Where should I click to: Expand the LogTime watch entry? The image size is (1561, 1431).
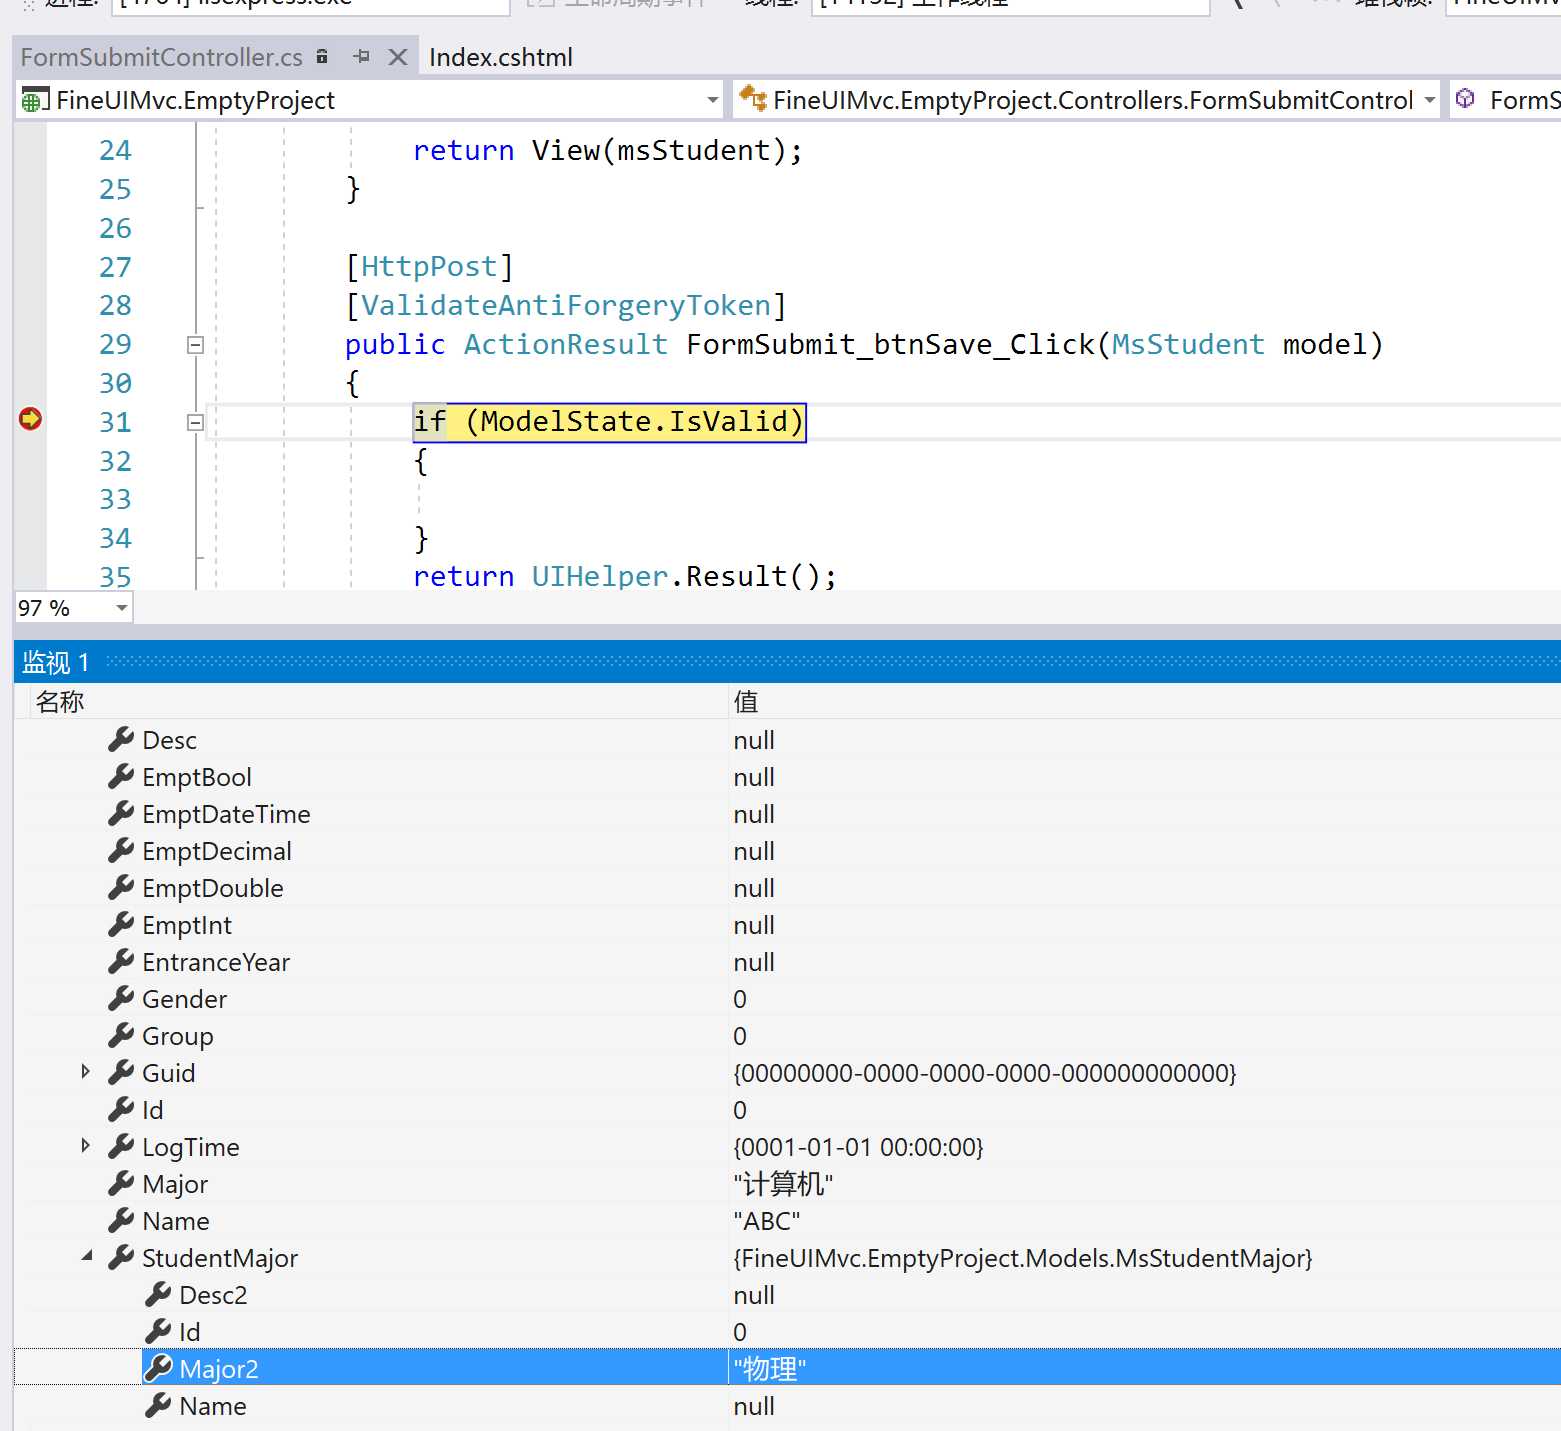86,1146
